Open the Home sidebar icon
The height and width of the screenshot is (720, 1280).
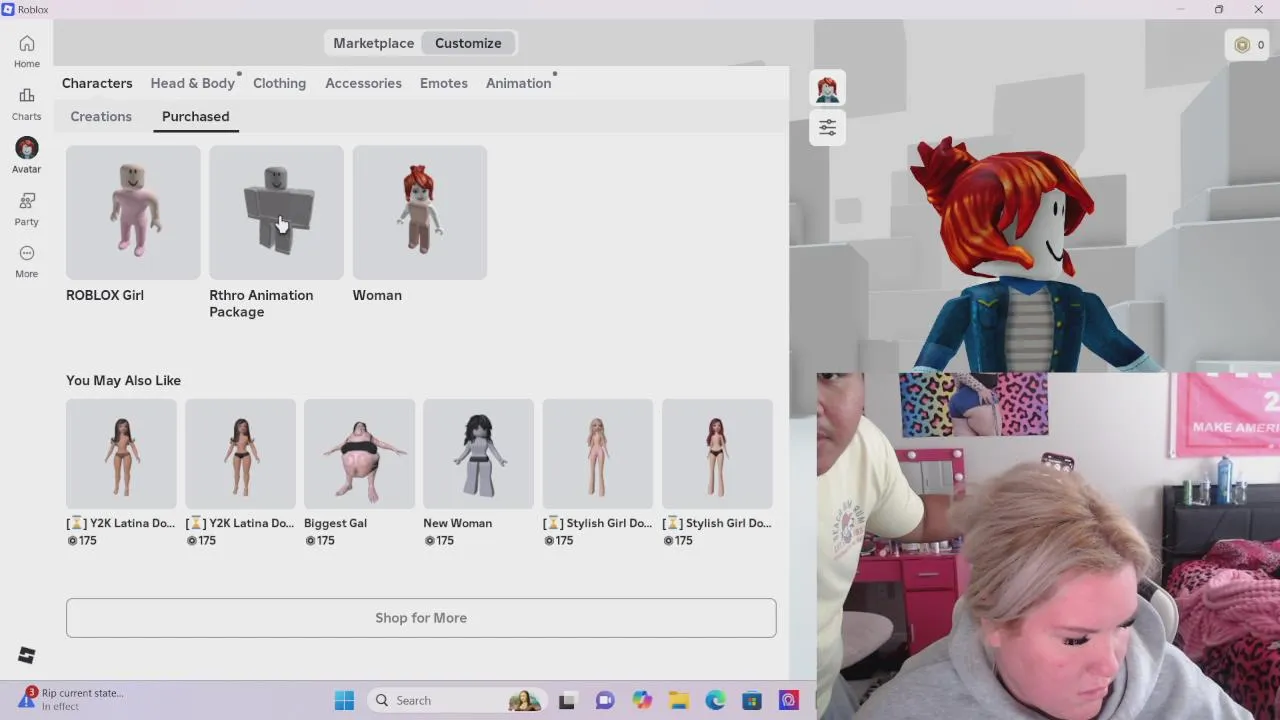[x=27, y=51]
